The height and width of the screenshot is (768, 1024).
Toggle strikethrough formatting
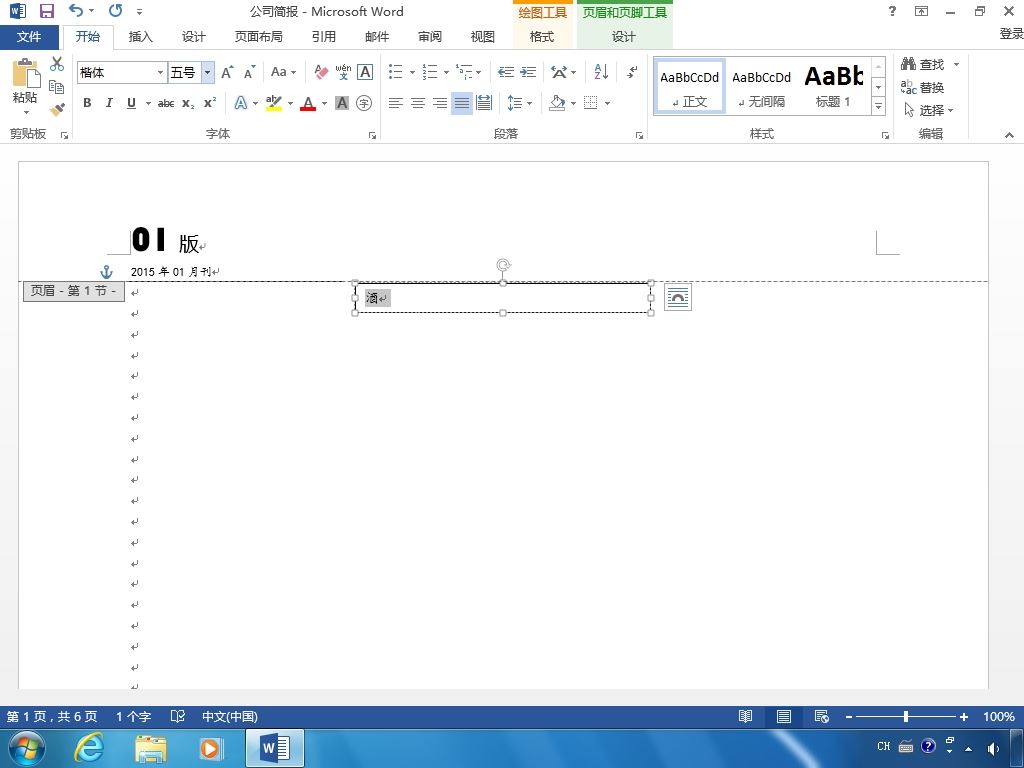166,103
